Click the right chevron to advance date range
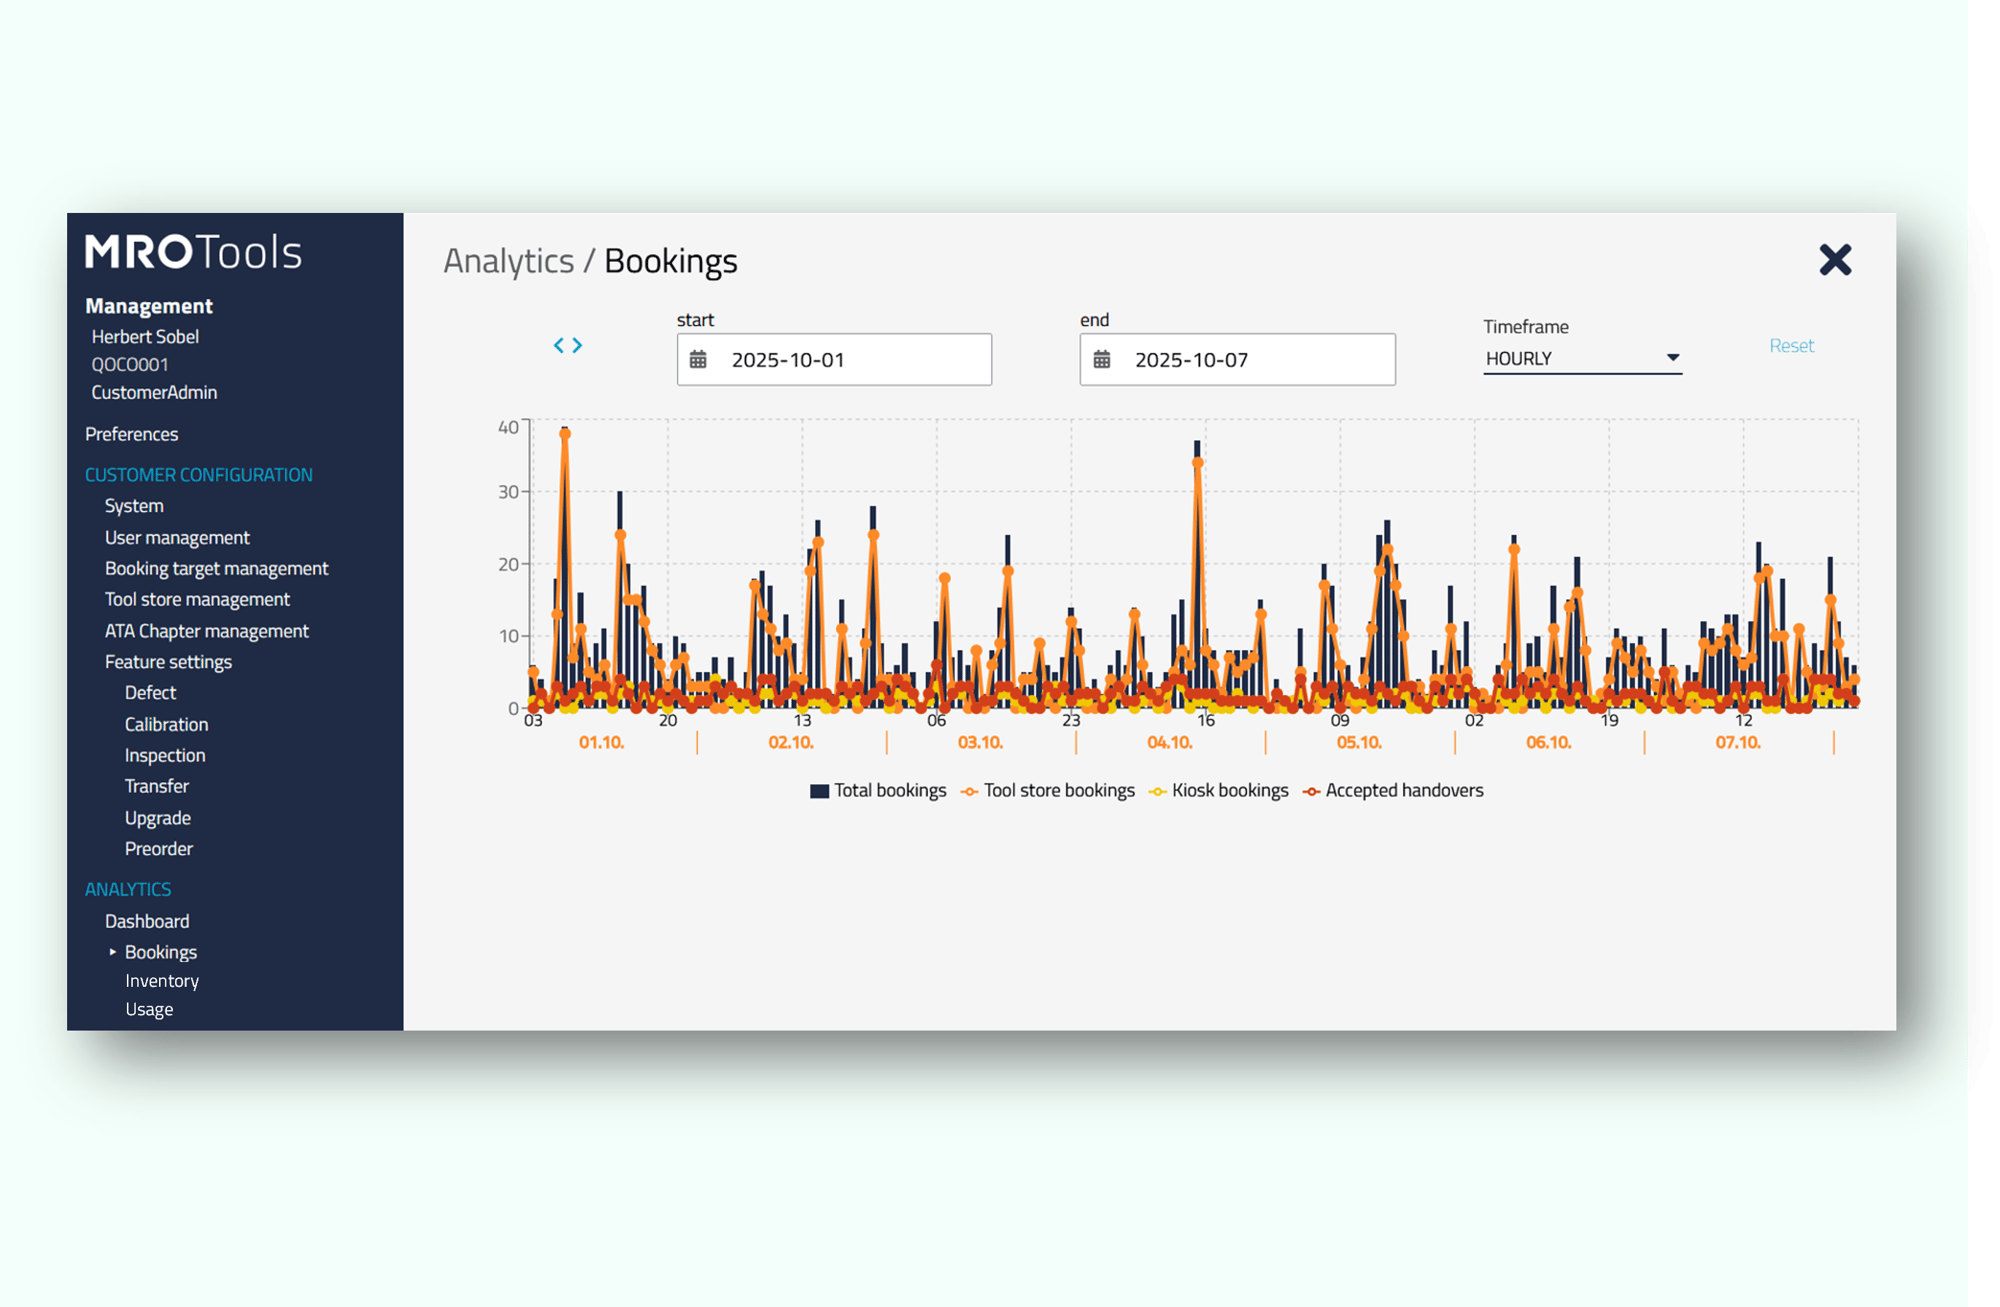Image resolution: width=2000 pixels, height=1307 pixels. [578, 345]
